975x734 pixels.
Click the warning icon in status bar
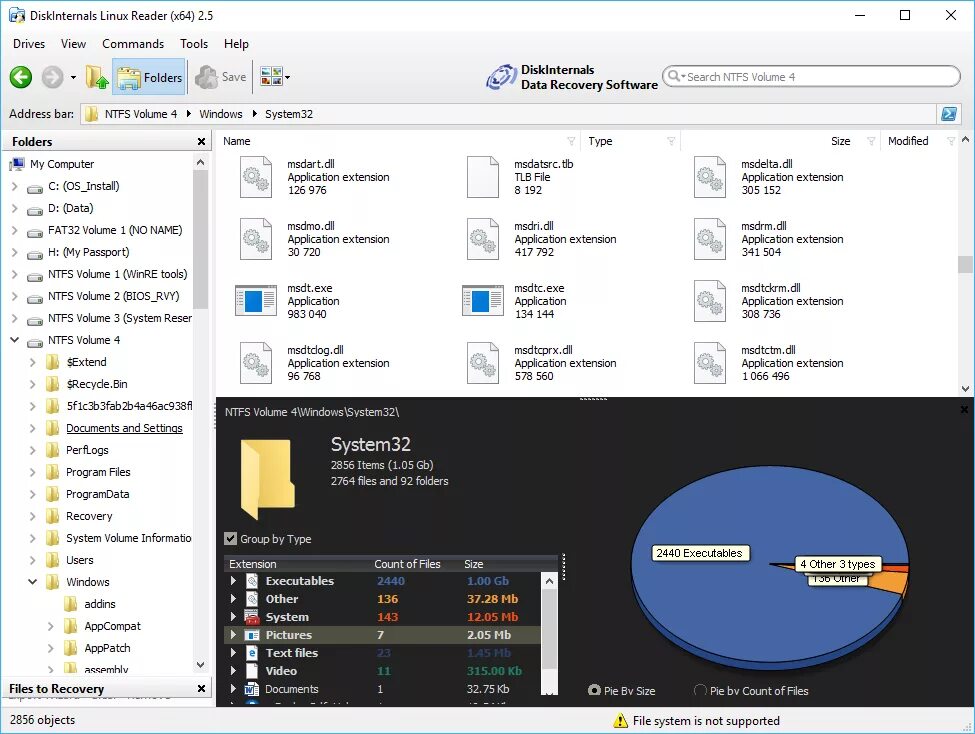[620, 720]
